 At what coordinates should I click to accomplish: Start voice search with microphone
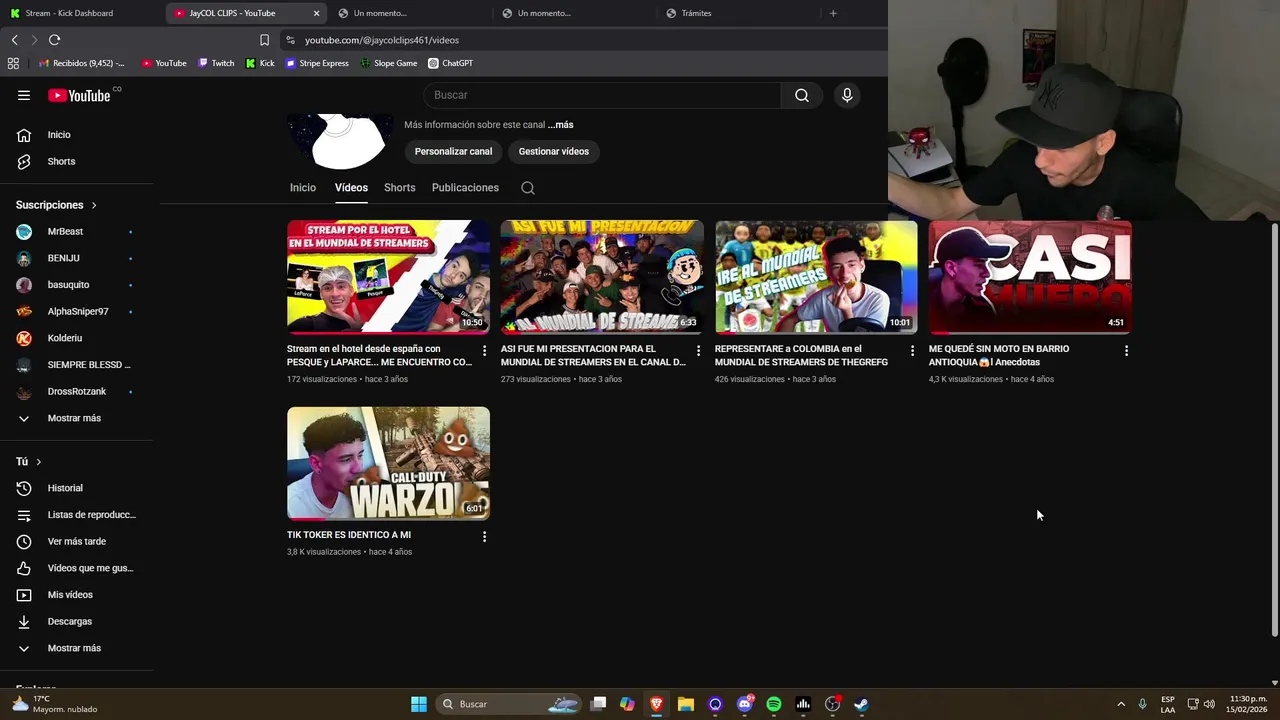tap(847, 95)
